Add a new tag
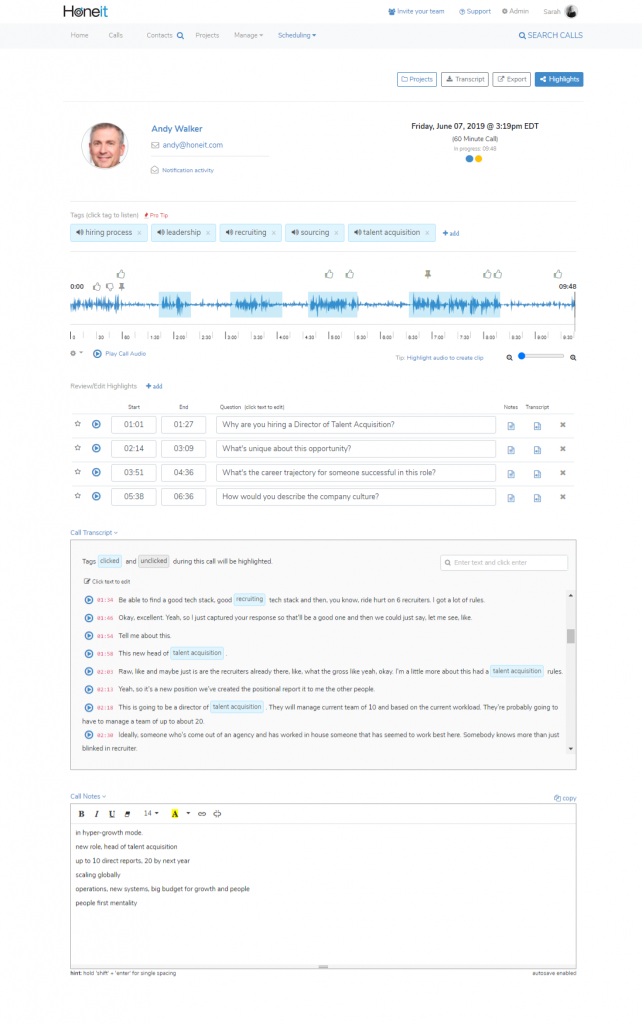This screenshot has height=1024, width=642. click(x=451, y=233)
